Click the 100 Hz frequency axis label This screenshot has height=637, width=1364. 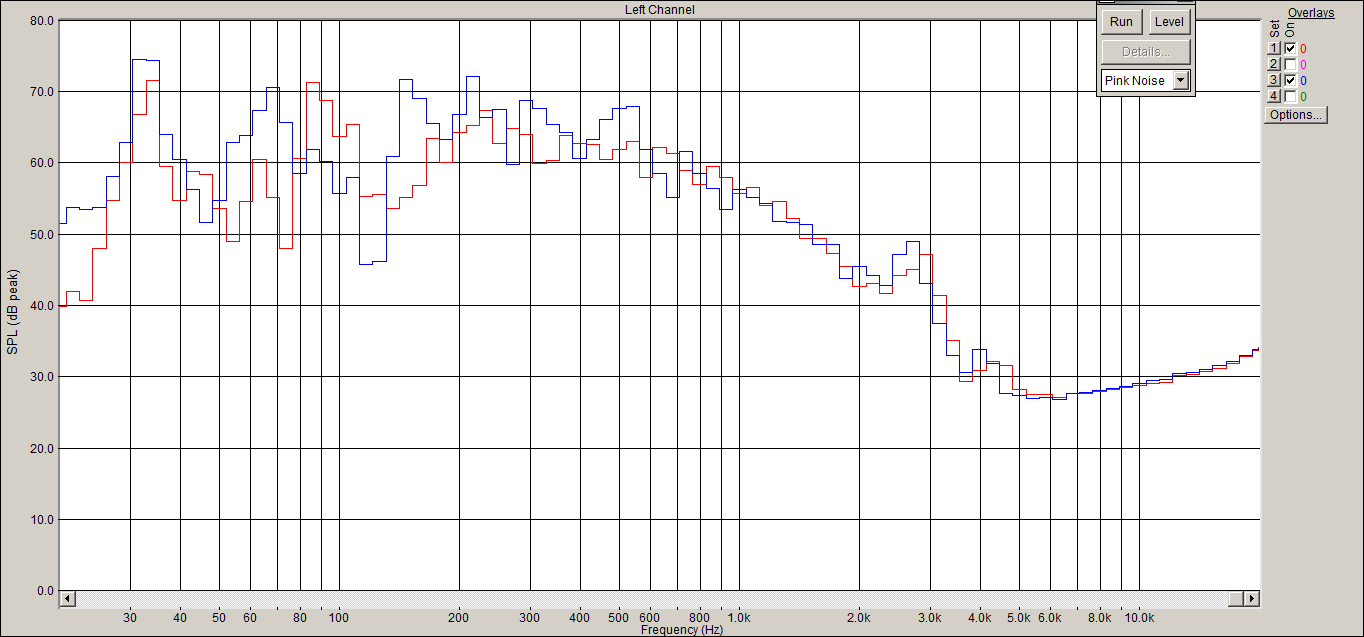[x=339, y=617]
